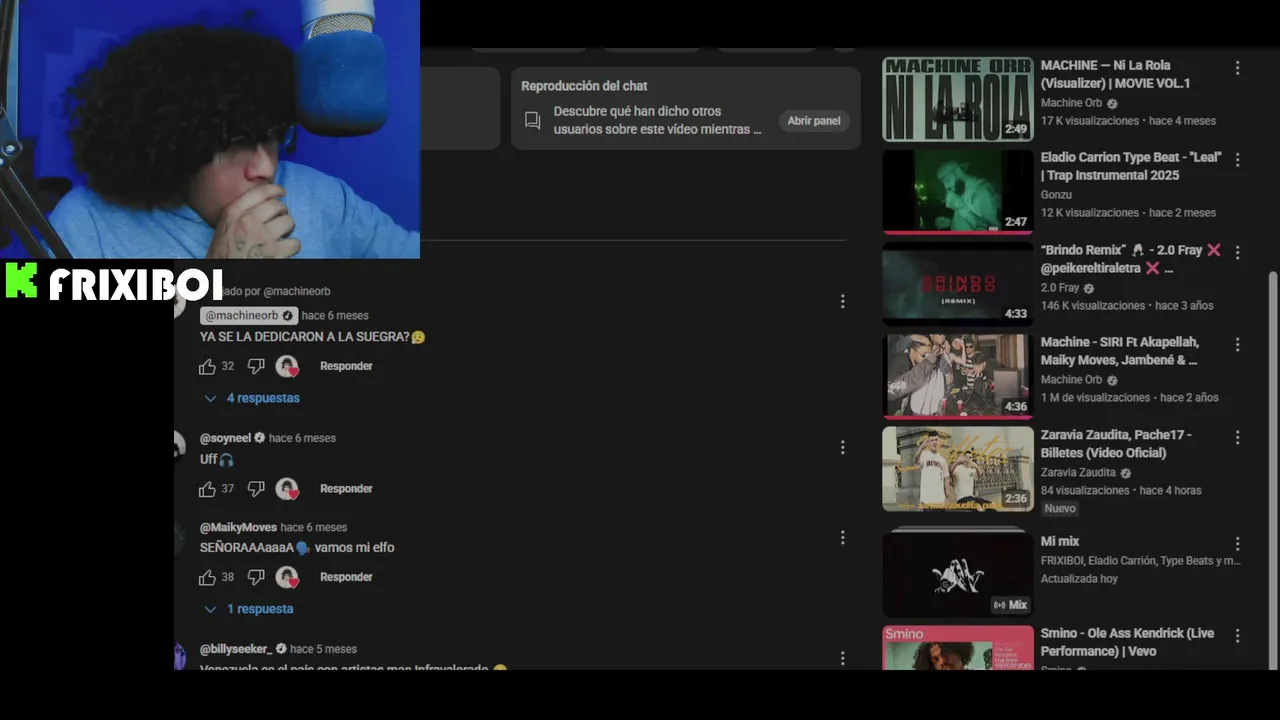Open 'Zaravia Zaudita, Pache17 - Billetes' title
This screenshot has height=720, width=1280.
pyautogui.click(x=1116, y=444)
